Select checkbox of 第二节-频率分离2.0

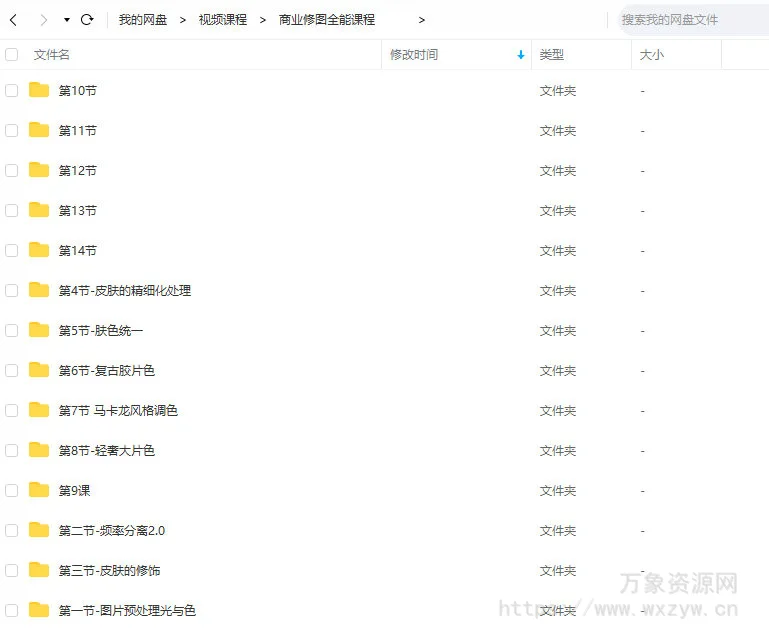12,530
